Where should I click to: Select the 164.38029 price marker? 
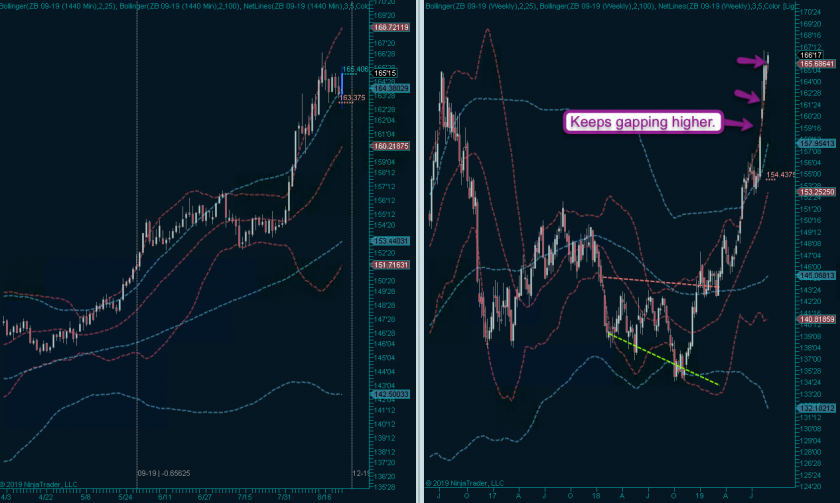(391, 88)
